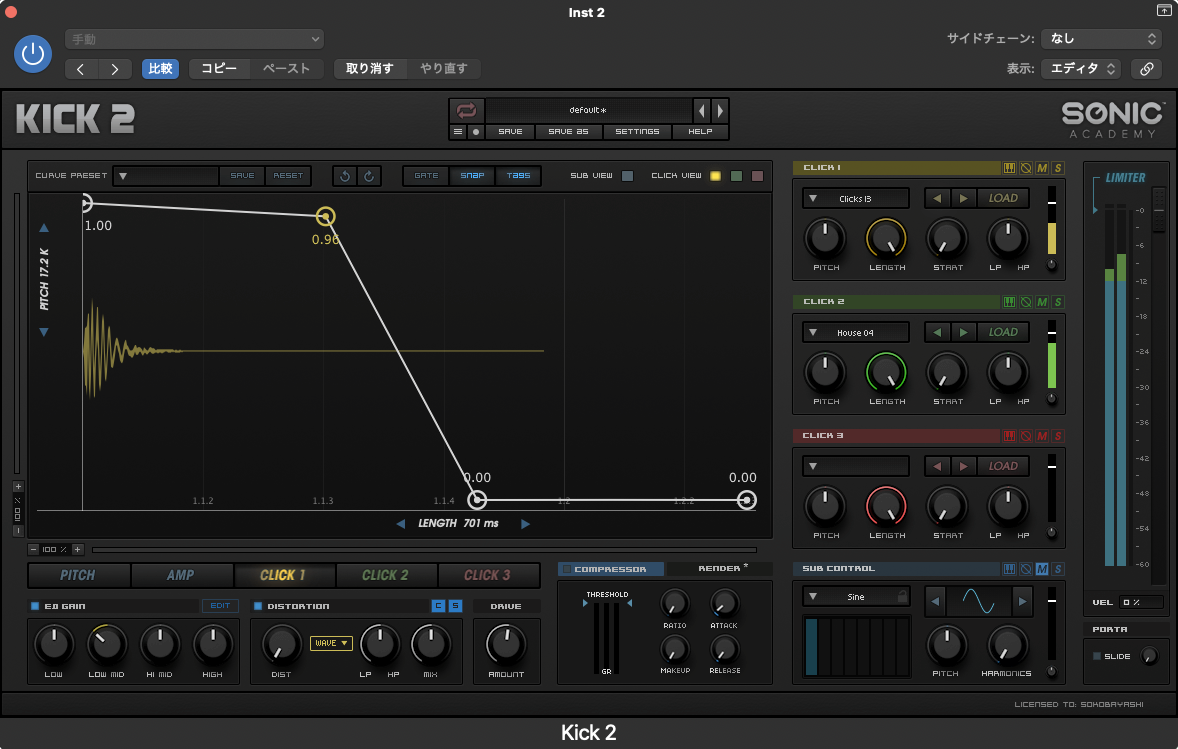Enable the Compressor checkbox
Screen dimensions: 1178x749
(567, 569)
